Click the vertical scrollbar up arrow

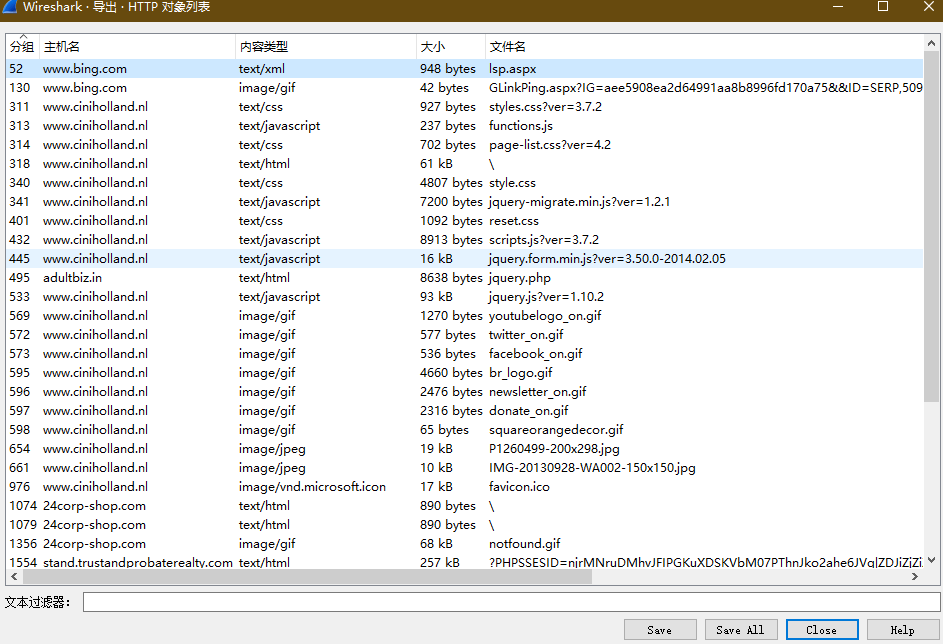931,43
